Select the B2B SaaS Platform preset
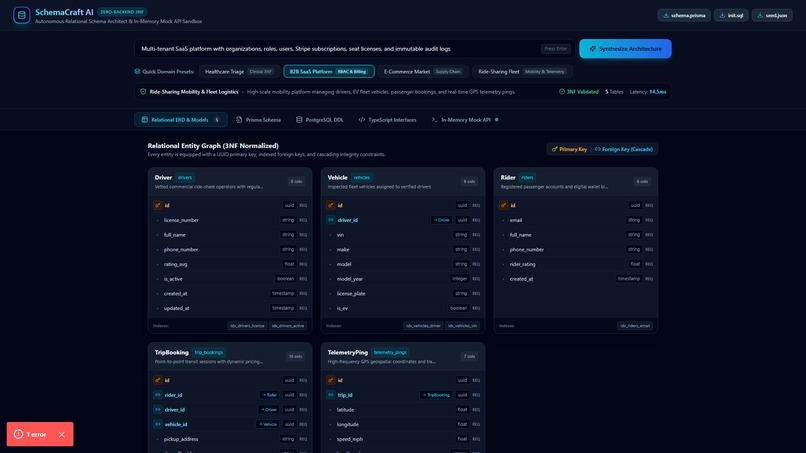Viewport: 806px width, 453px height. [328, 71]
